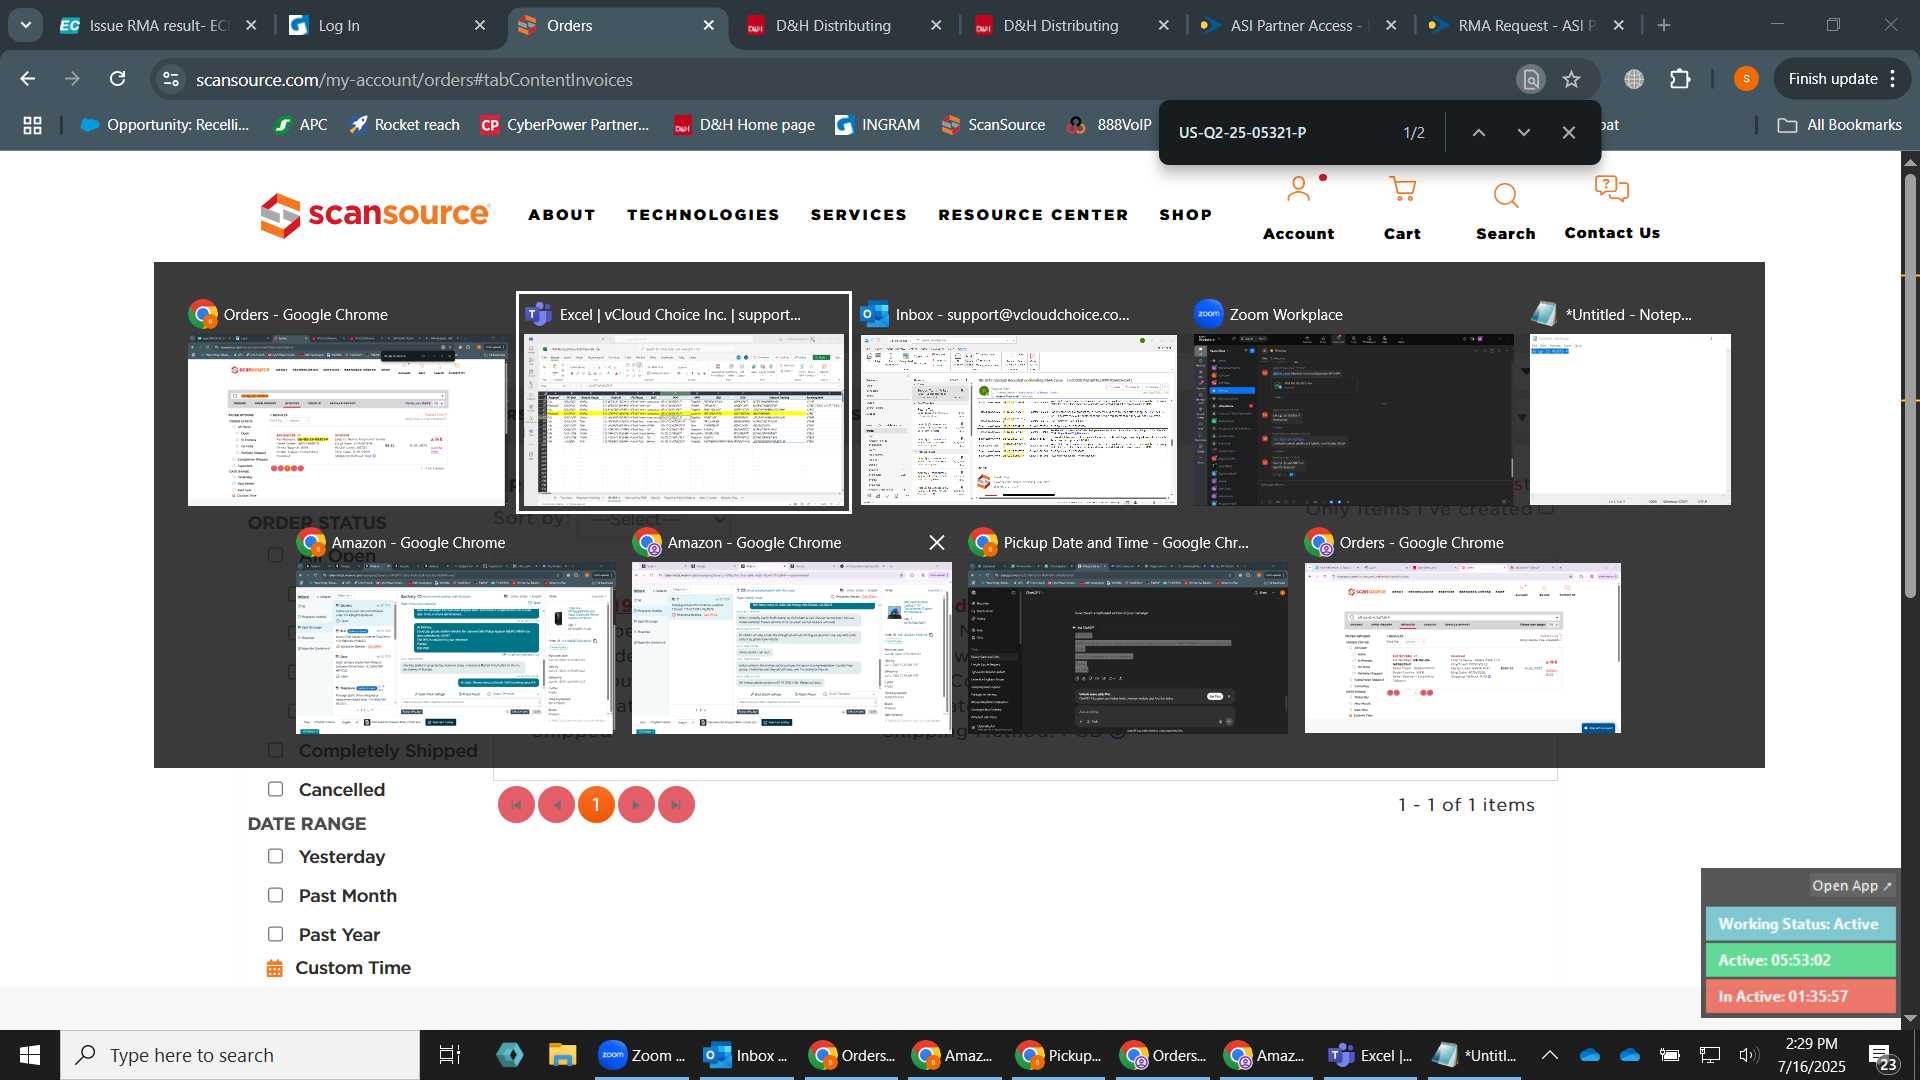Check the Cancelled order status box

pyautogui.click(x=275, y=789)
